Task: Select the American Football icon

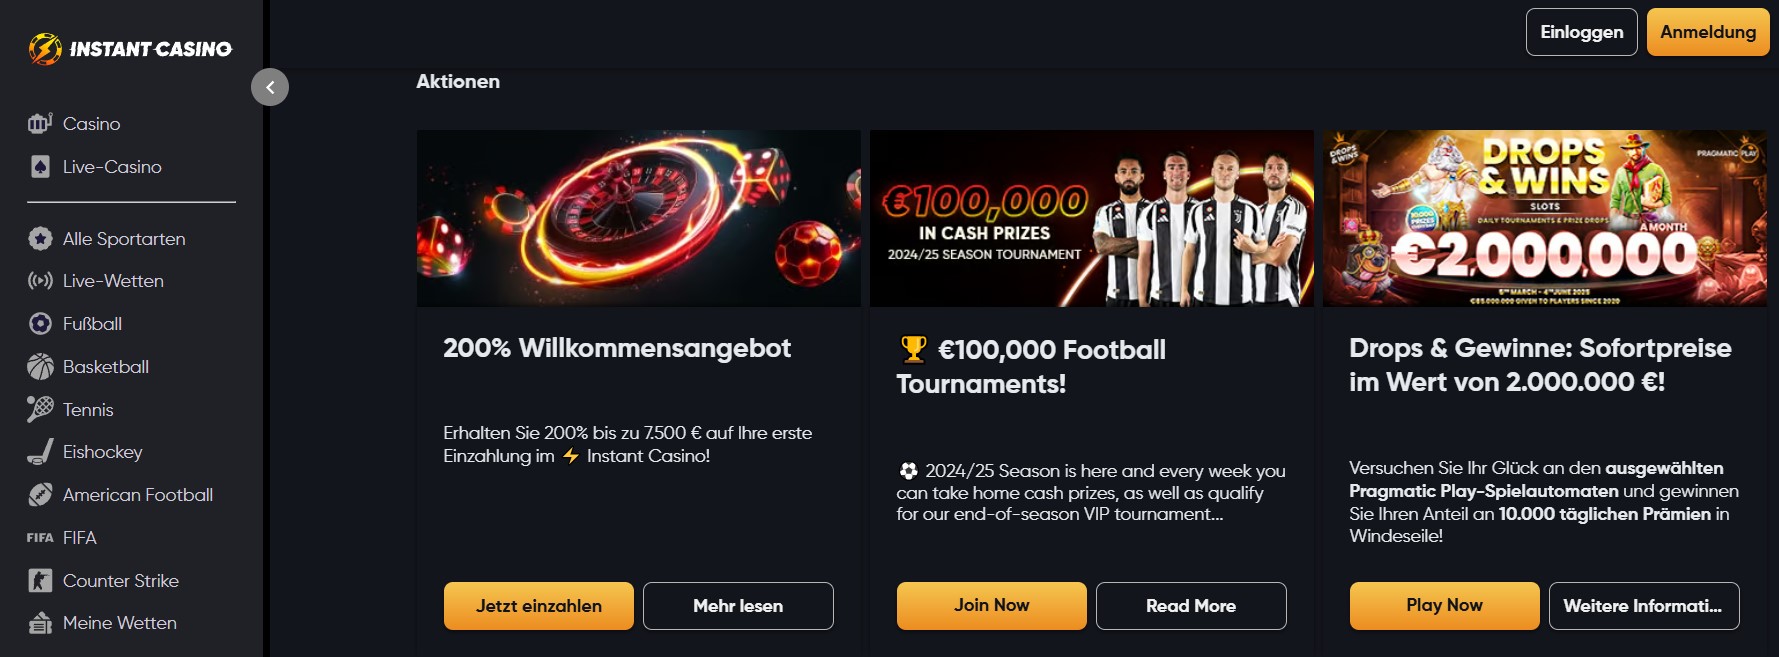Action: (39, 494)
